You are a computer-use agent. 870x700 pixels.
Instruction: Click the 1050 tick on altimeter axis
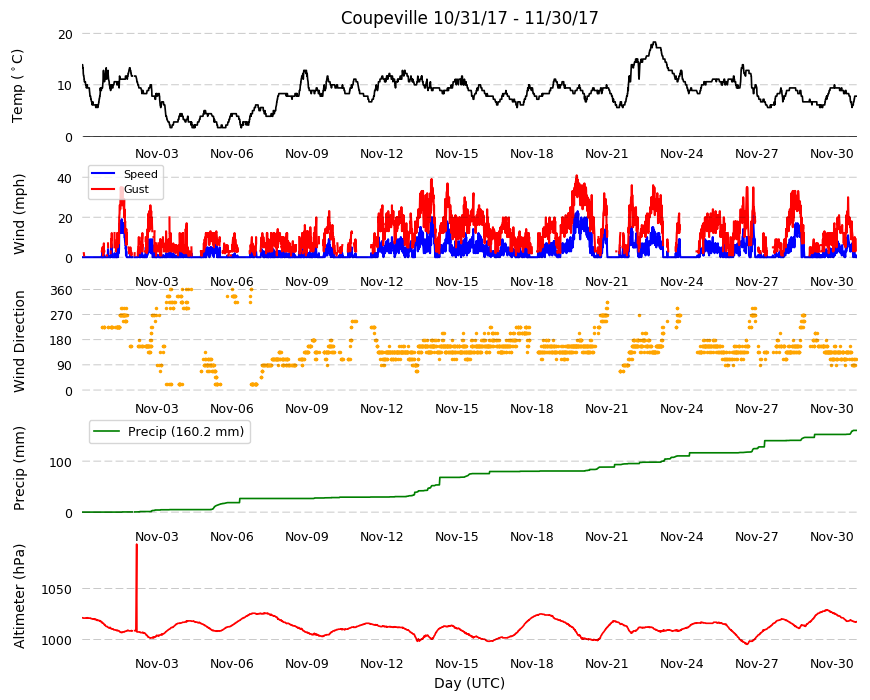[57, 589]
